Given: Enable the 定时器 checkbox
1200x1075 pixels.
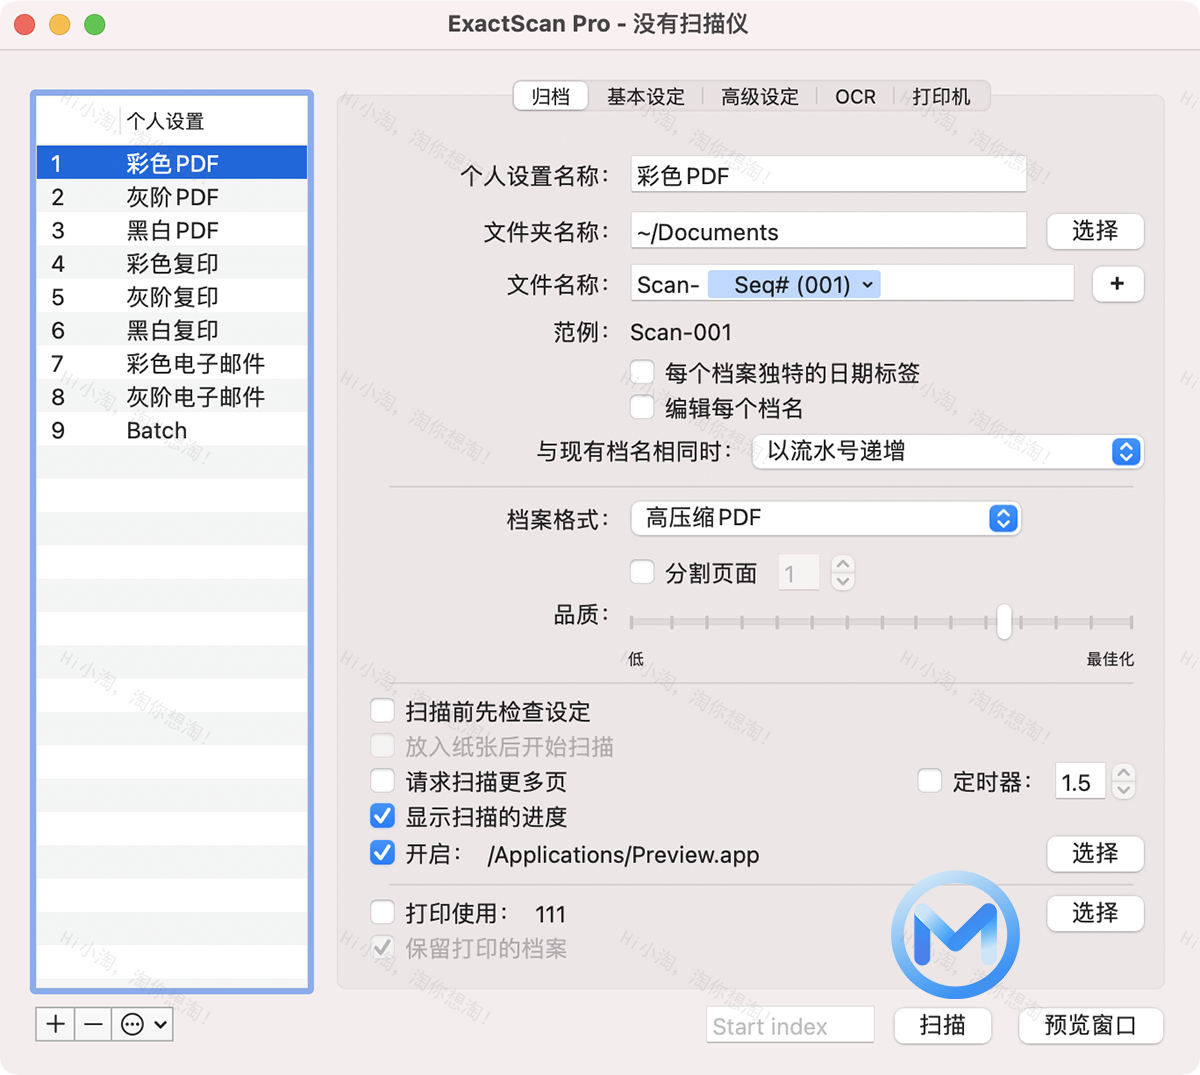Looking at the screenshot, I should point(929,782).
